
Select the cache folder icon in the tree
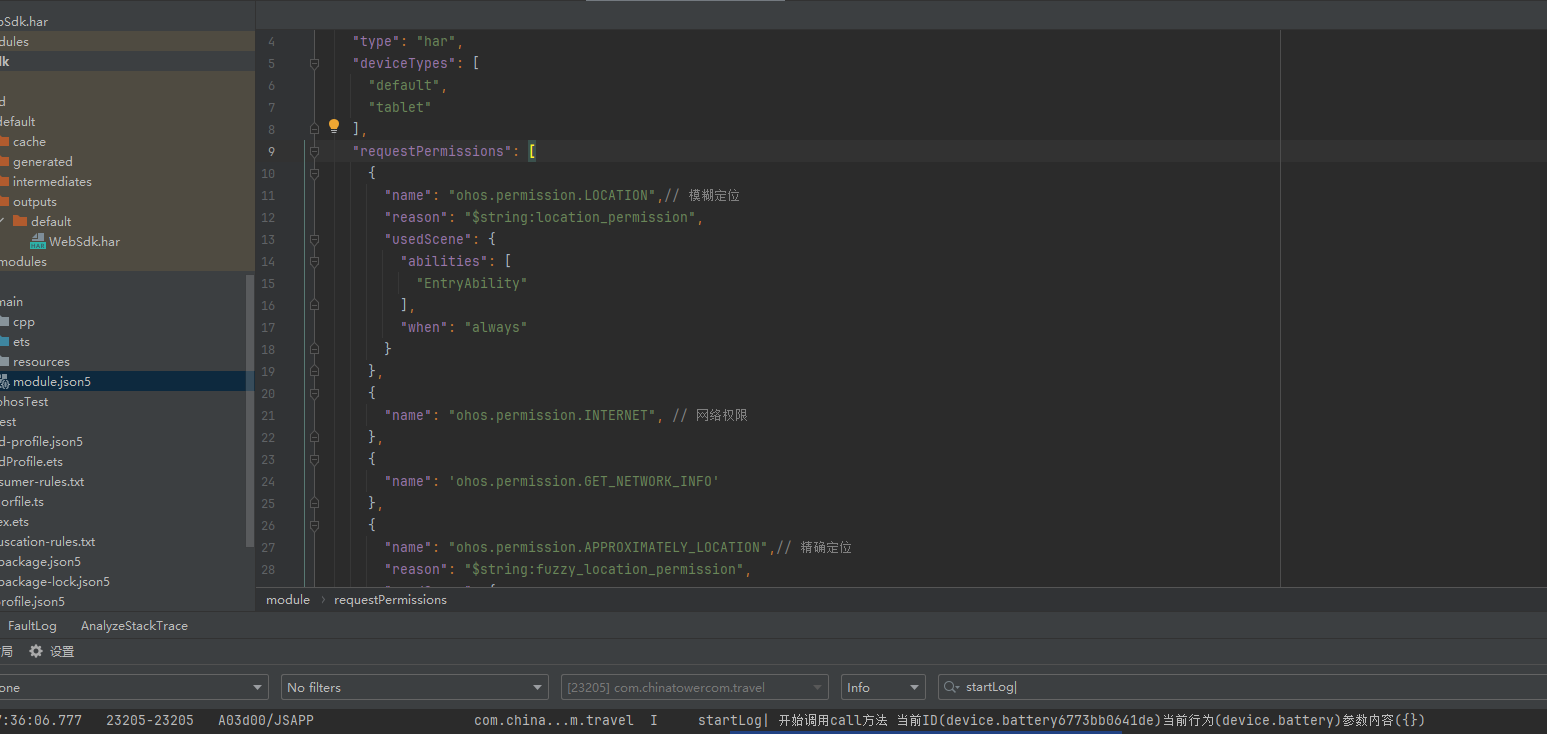(5, 142)
